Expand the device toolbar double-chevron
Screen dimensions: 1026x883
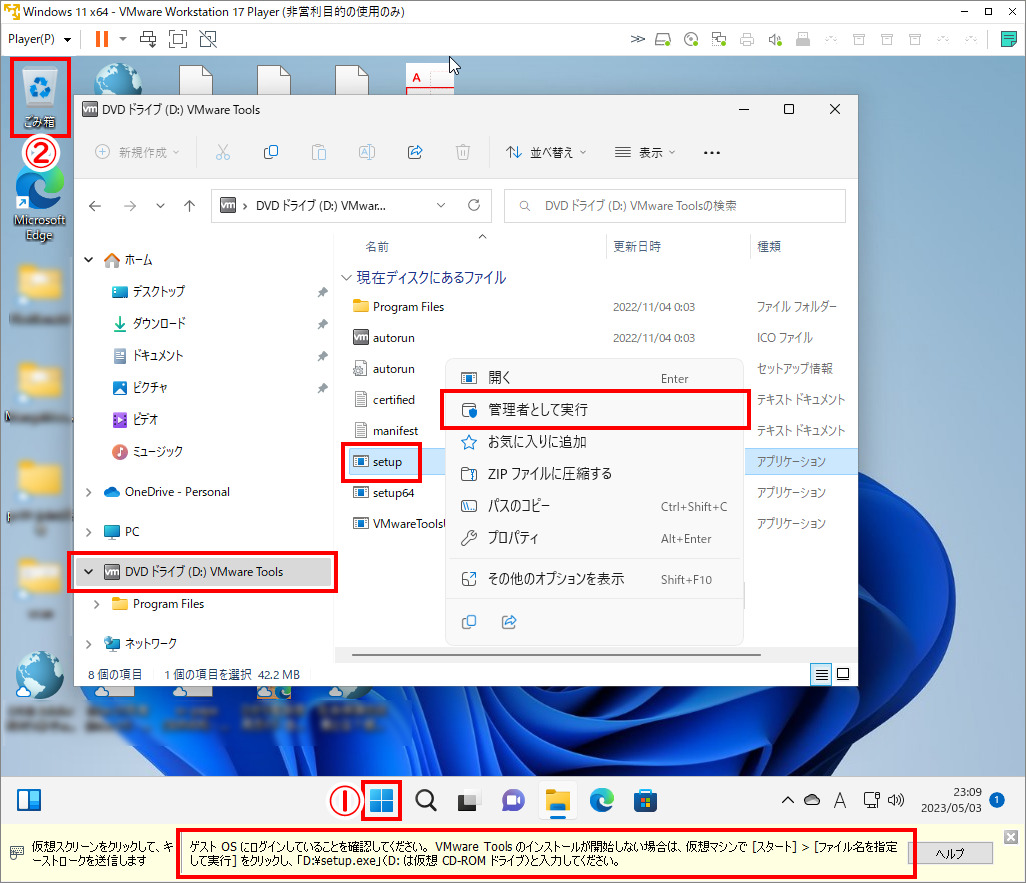point(637,39)
